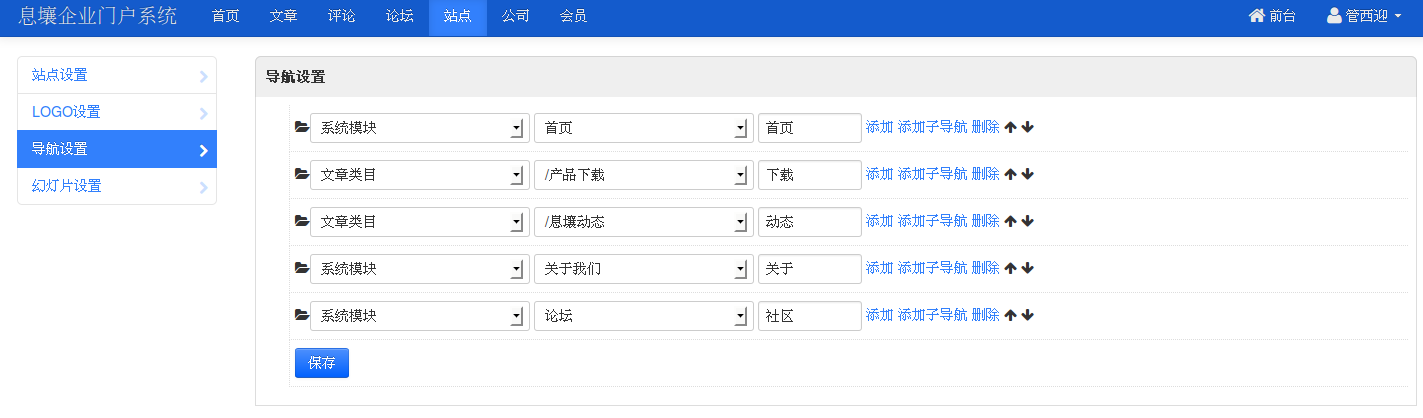Screen dimensions: 1423x418
Task: Click the move-up arrow in the 首页 row
Action: coord(1010,127)
